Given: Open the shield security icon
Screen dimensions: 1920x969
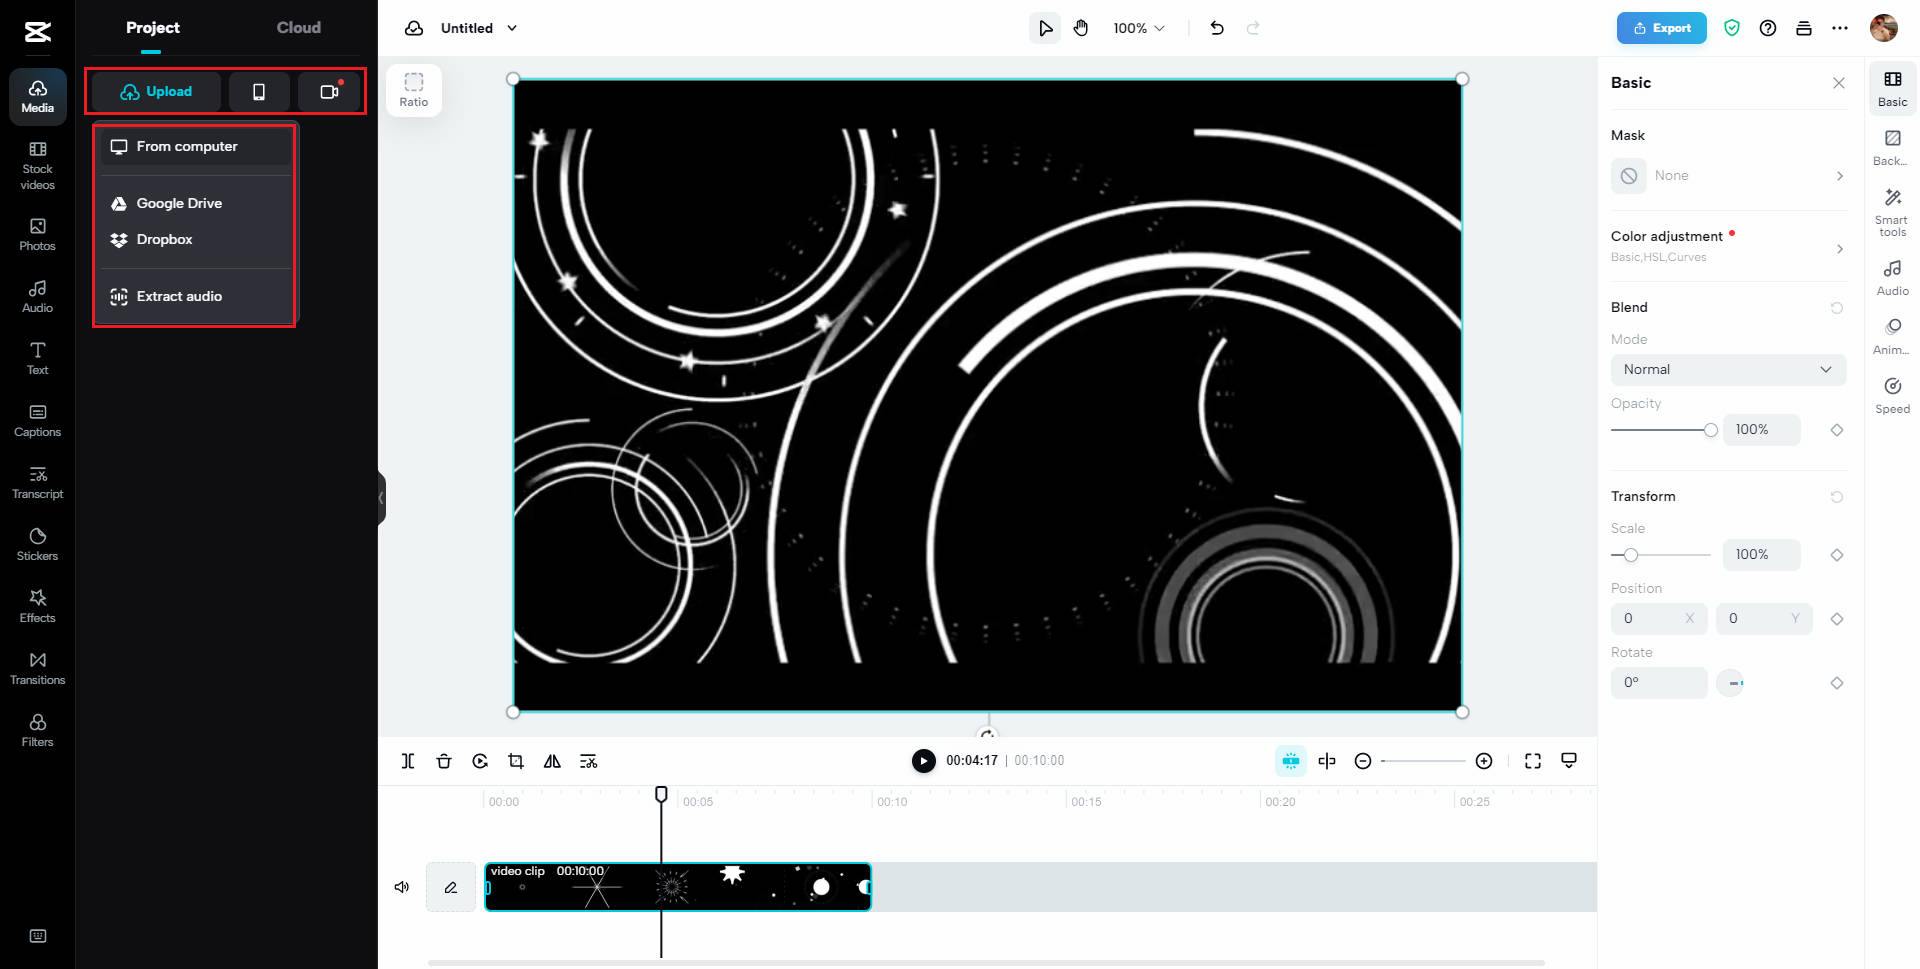Looking at the screenshot, I should coord(1732,28).
